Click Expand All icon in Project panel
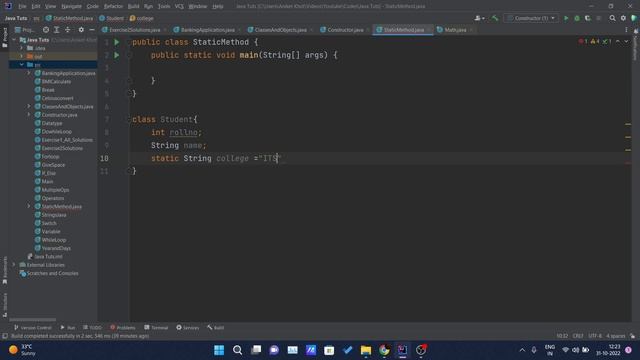The width and height of the screenshot is (640, 360). pos(57,30)
